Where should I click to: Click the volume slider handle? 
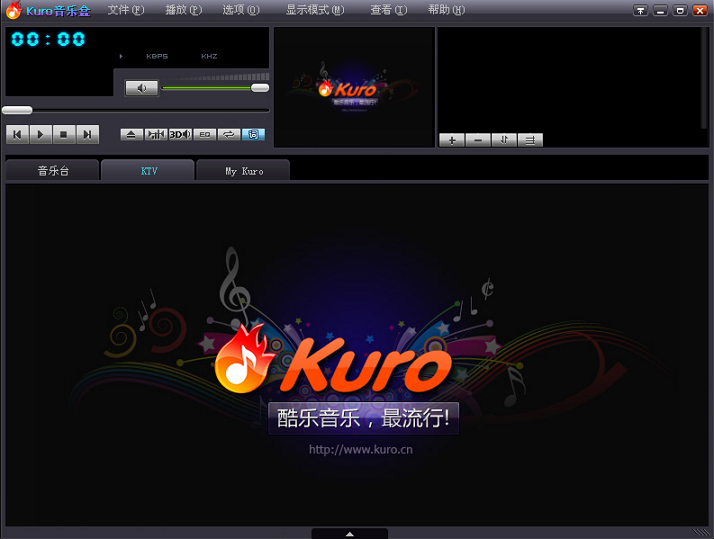point(260,88)
